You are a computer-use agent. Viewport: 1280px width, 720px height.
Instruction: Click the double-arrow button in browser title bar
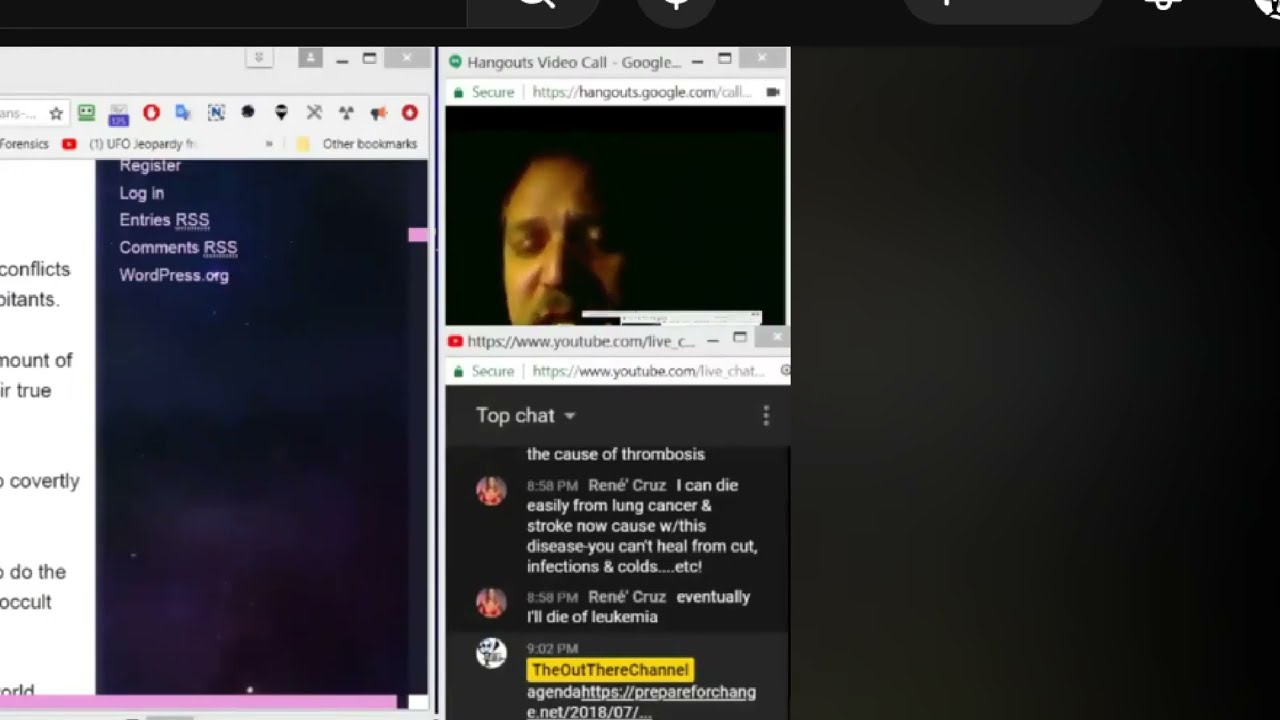(259, 58)
